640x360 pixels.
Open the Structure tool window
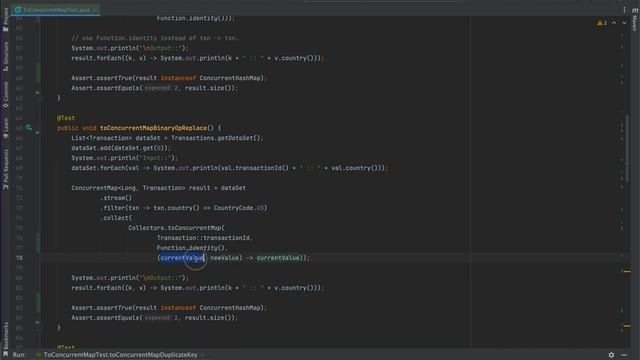coord(5,56)
